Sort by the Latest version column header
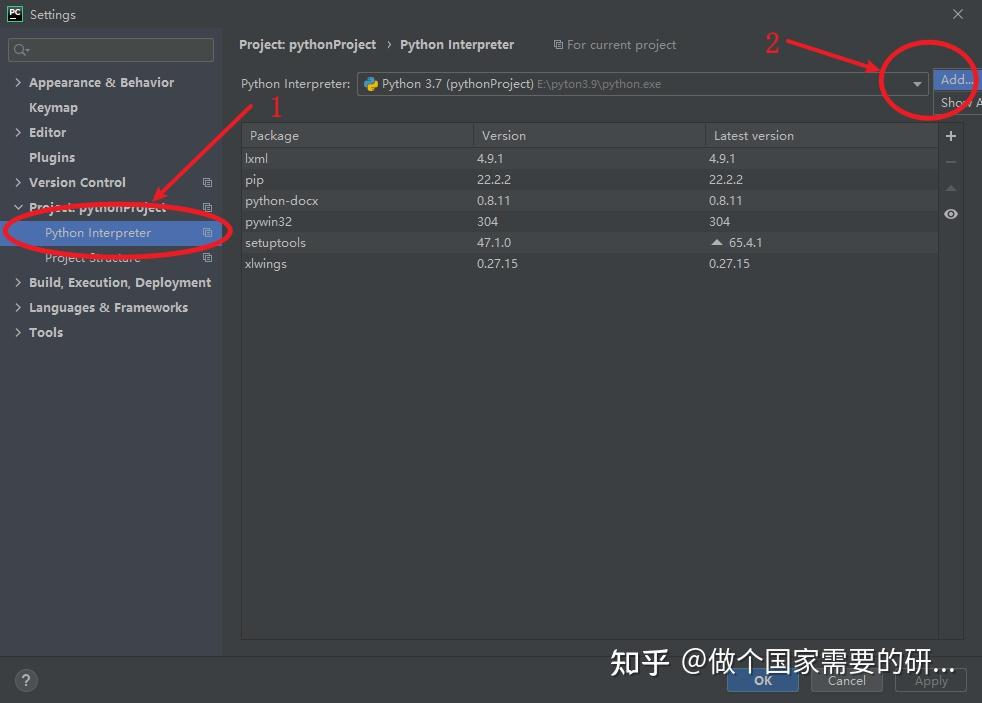Screen dimensions: 982x703 822,135
